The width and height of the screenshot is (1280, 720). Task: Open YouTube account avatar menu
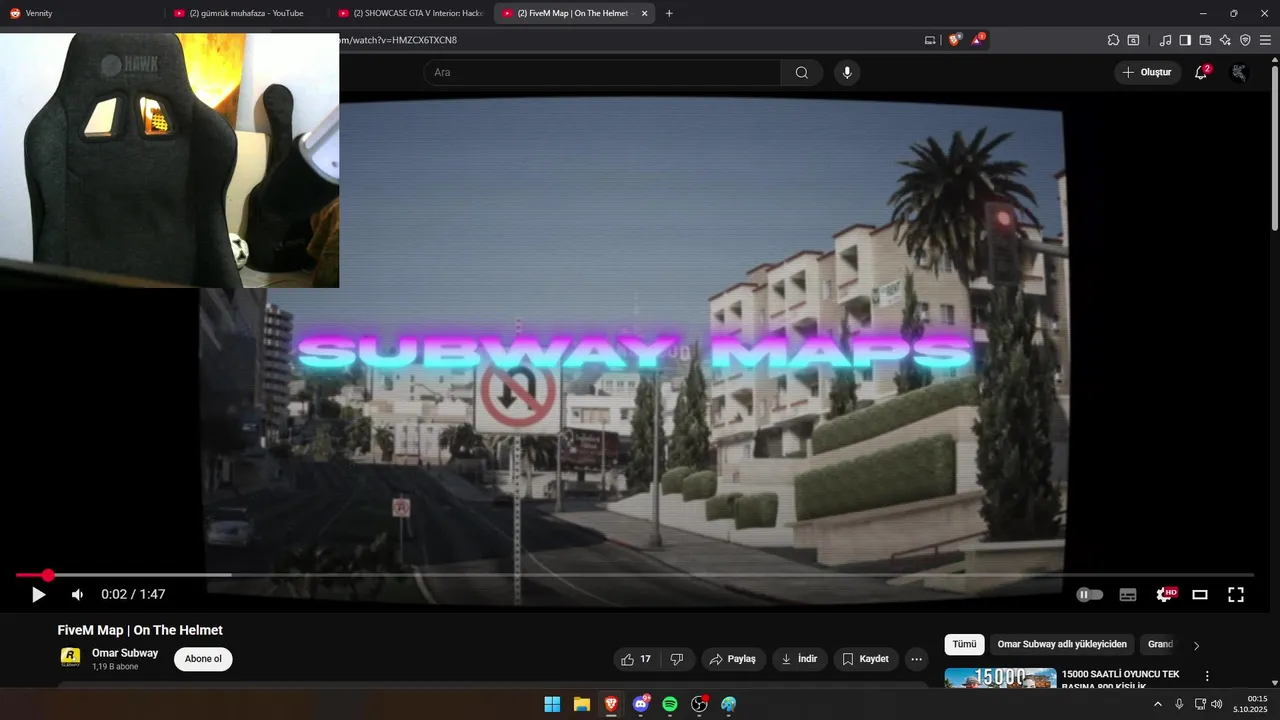(1239, 72)
